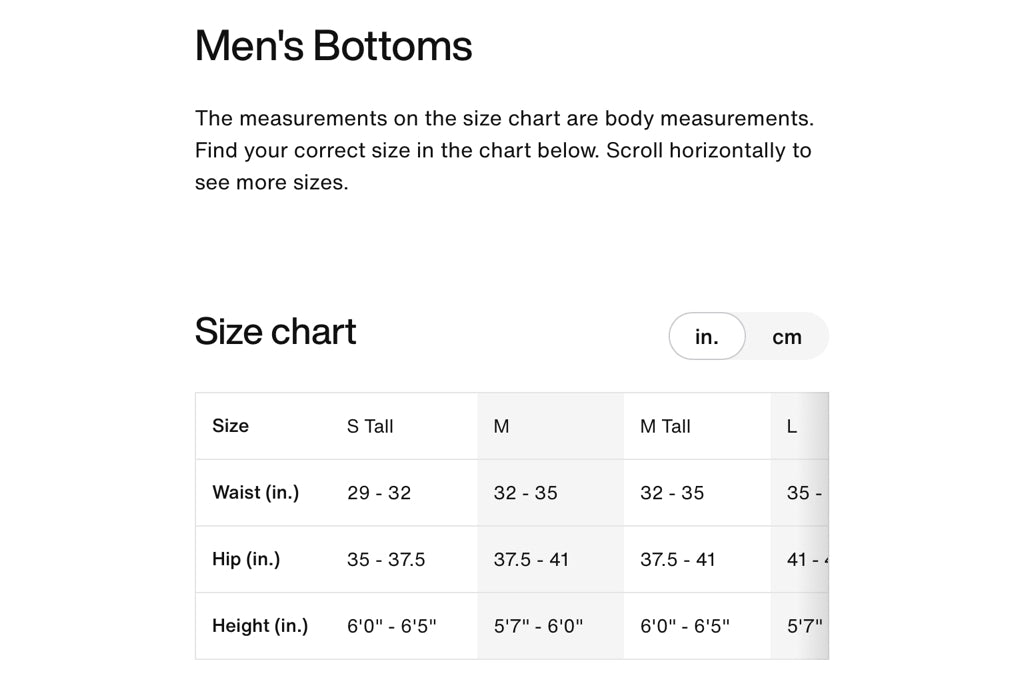Click the M column hip value
This screenshot has height=694, width=1024.
pyautogui.click(x=531, y=559)
